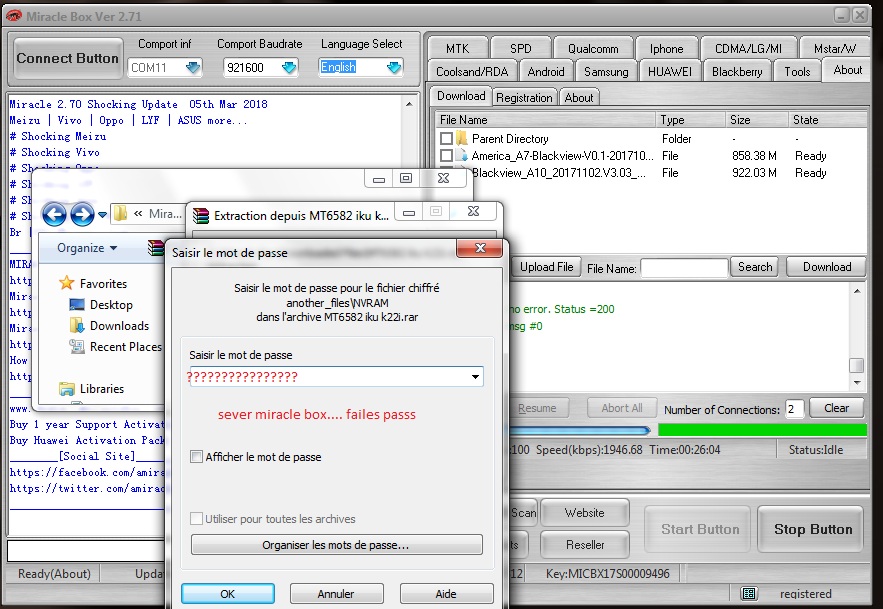Click the green download progress bar

pyautogui.click(x=762, y=430)
